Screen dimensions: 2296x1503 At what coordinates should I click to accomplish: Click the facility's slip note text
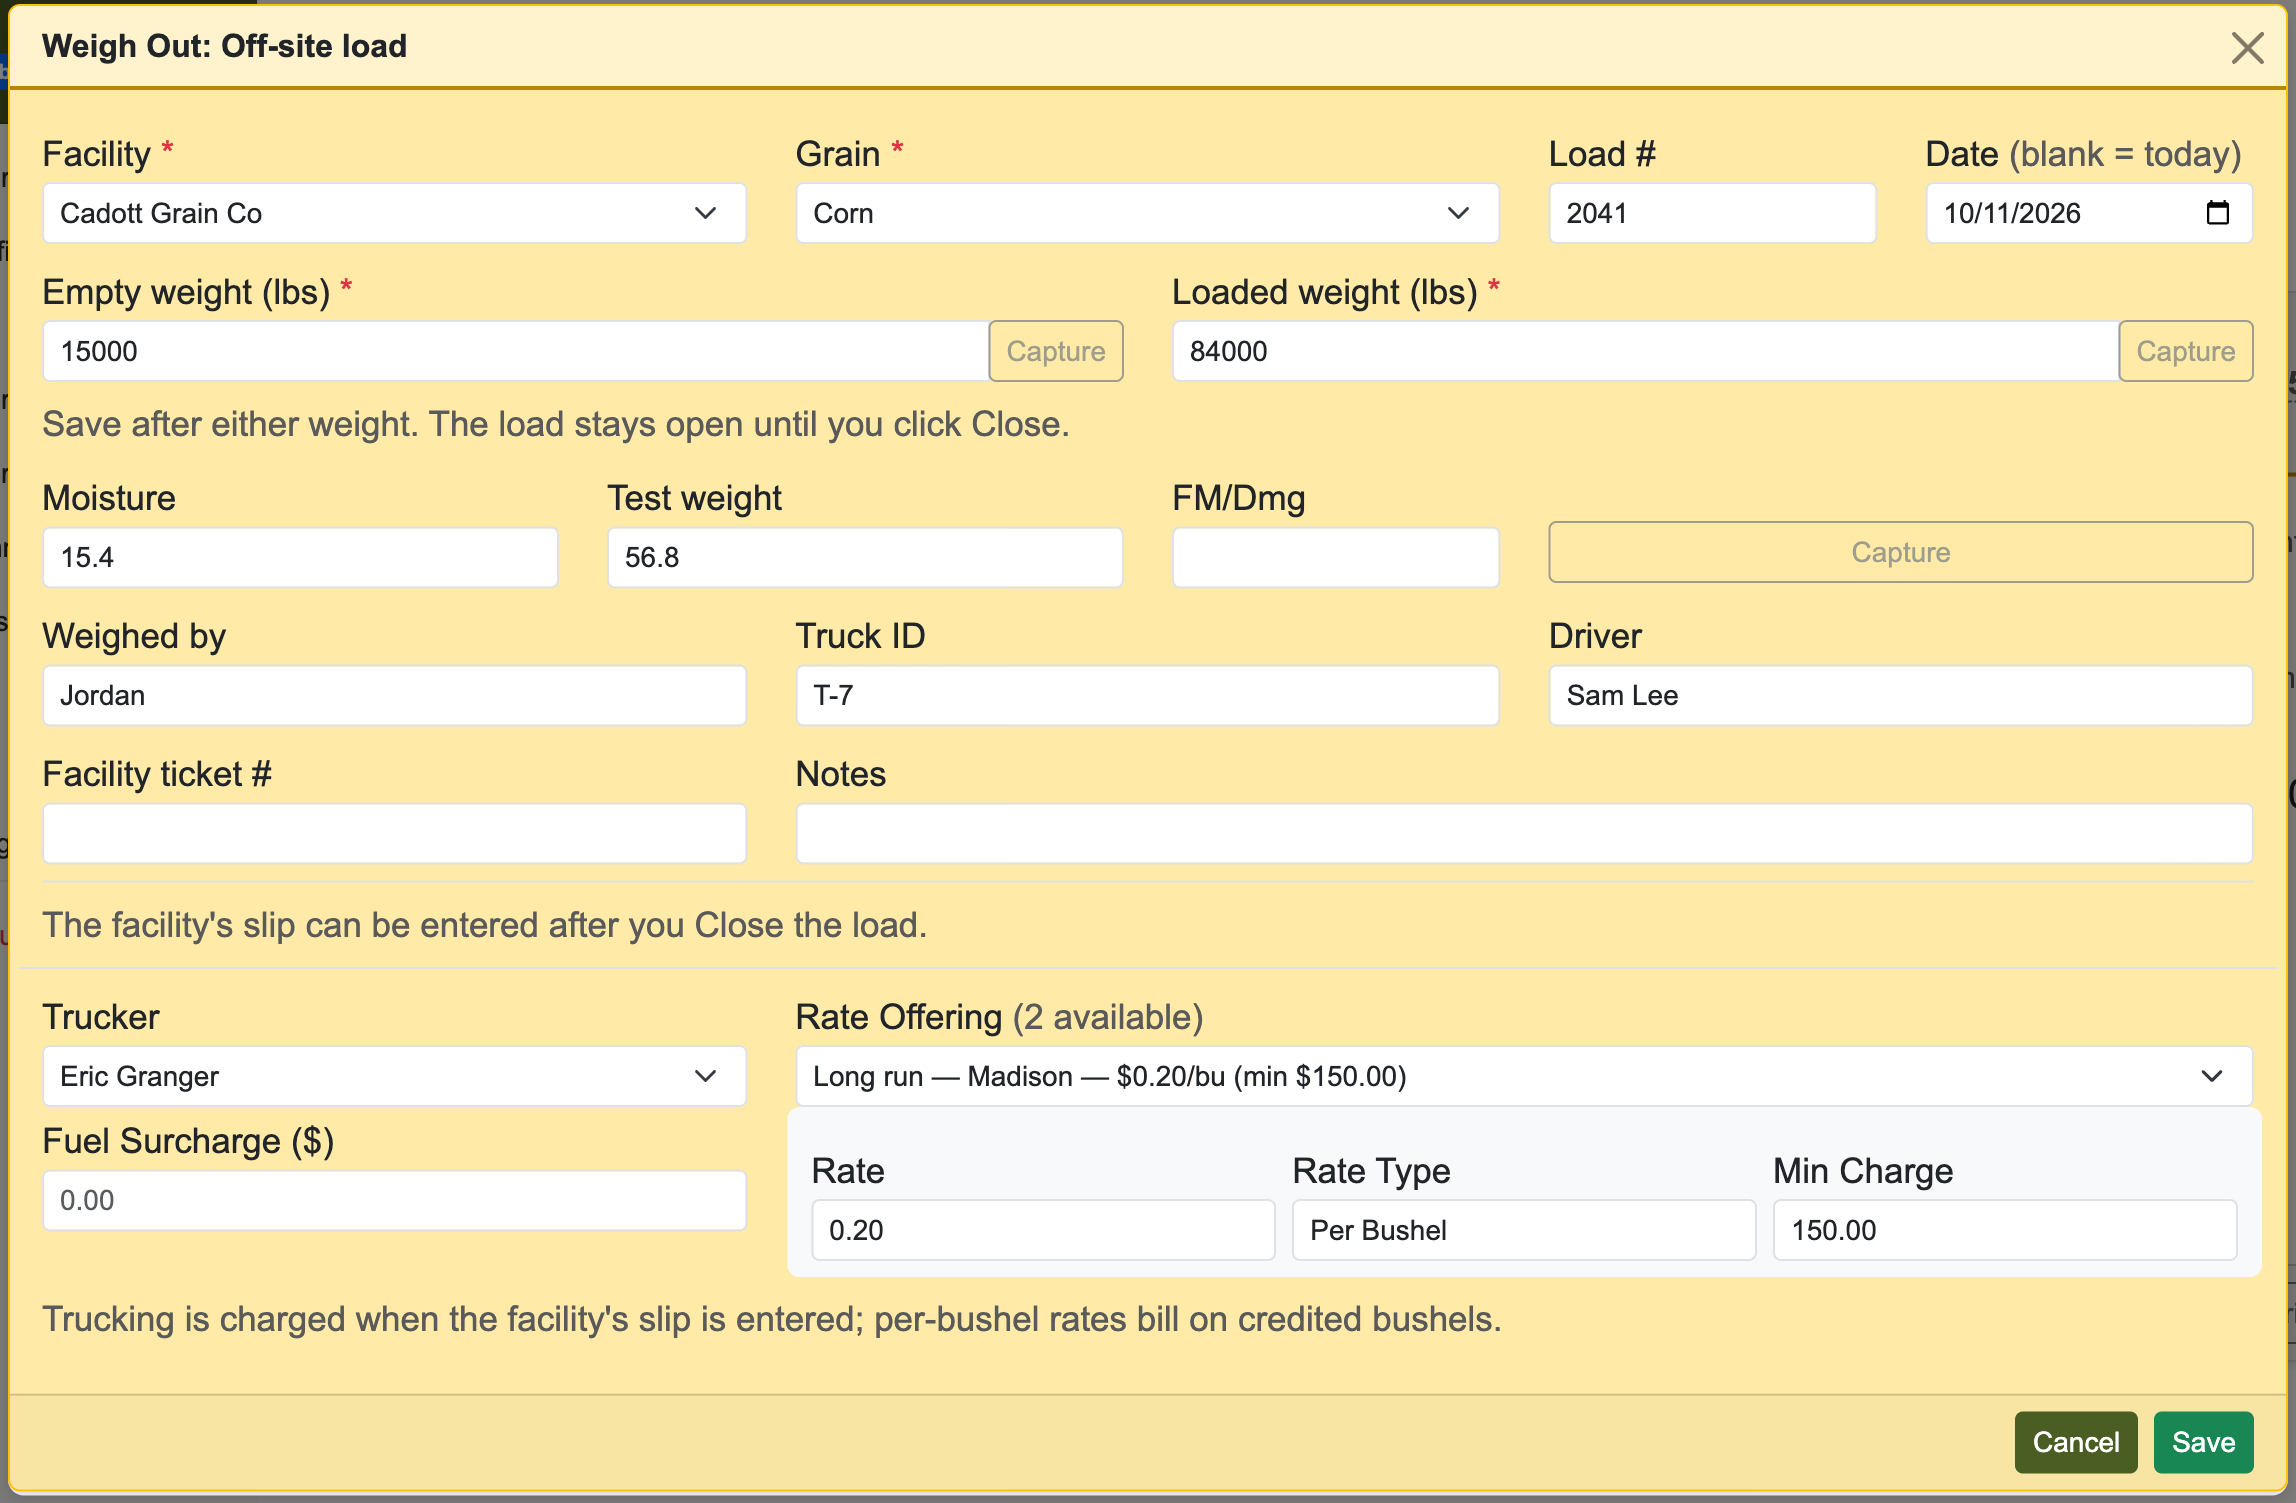(485, 925)
